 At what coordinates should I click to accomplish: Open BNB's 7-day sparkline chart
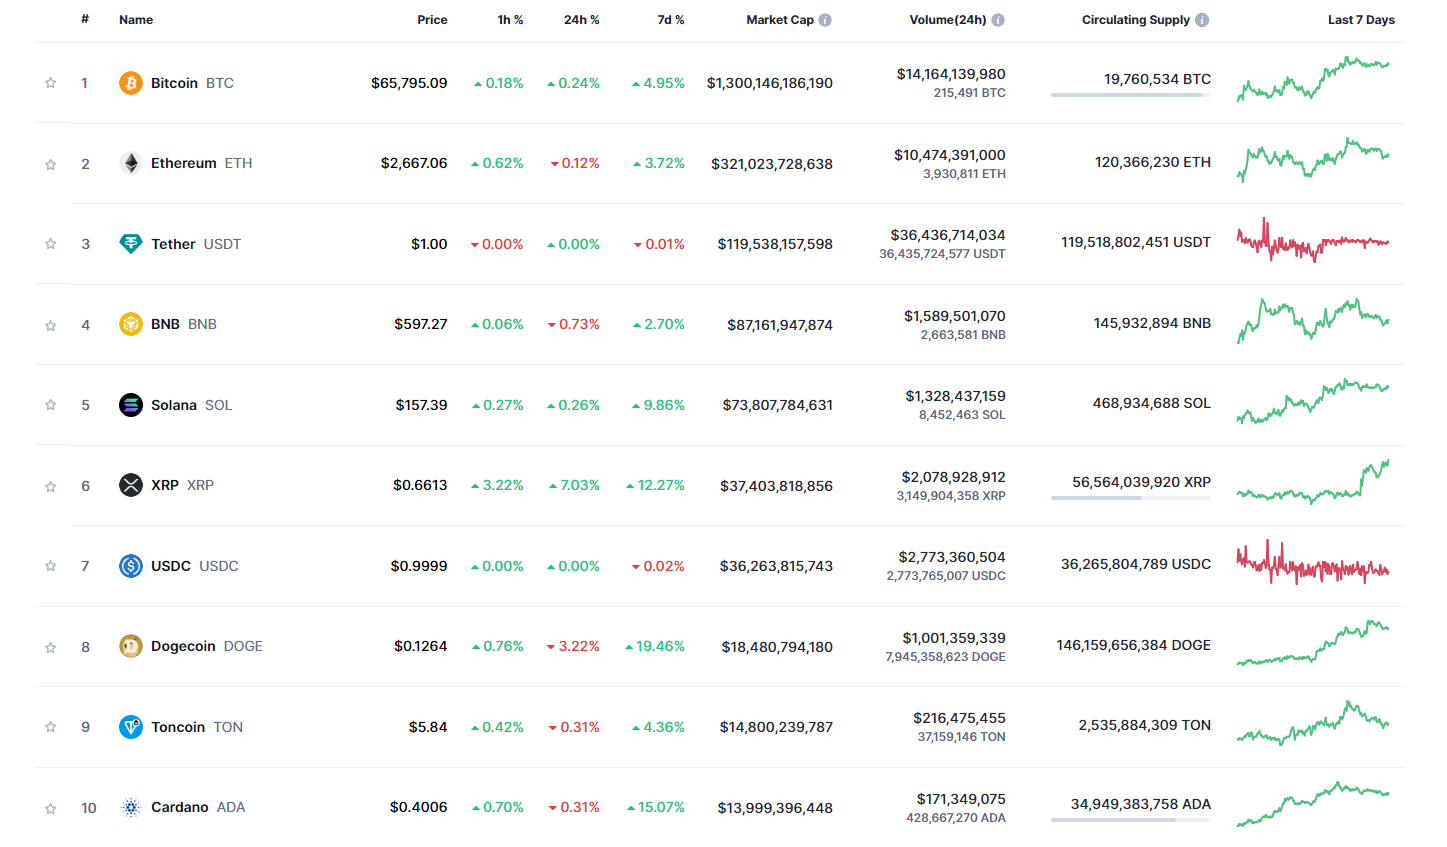click(1313, 321)
